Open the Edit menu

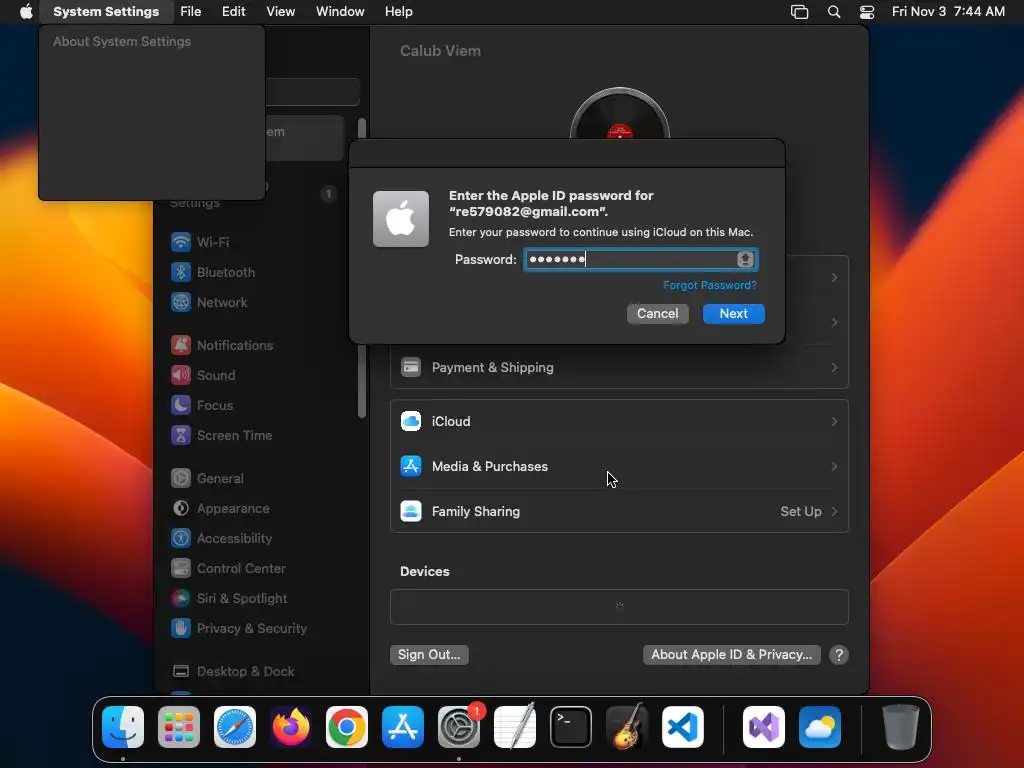233,12
